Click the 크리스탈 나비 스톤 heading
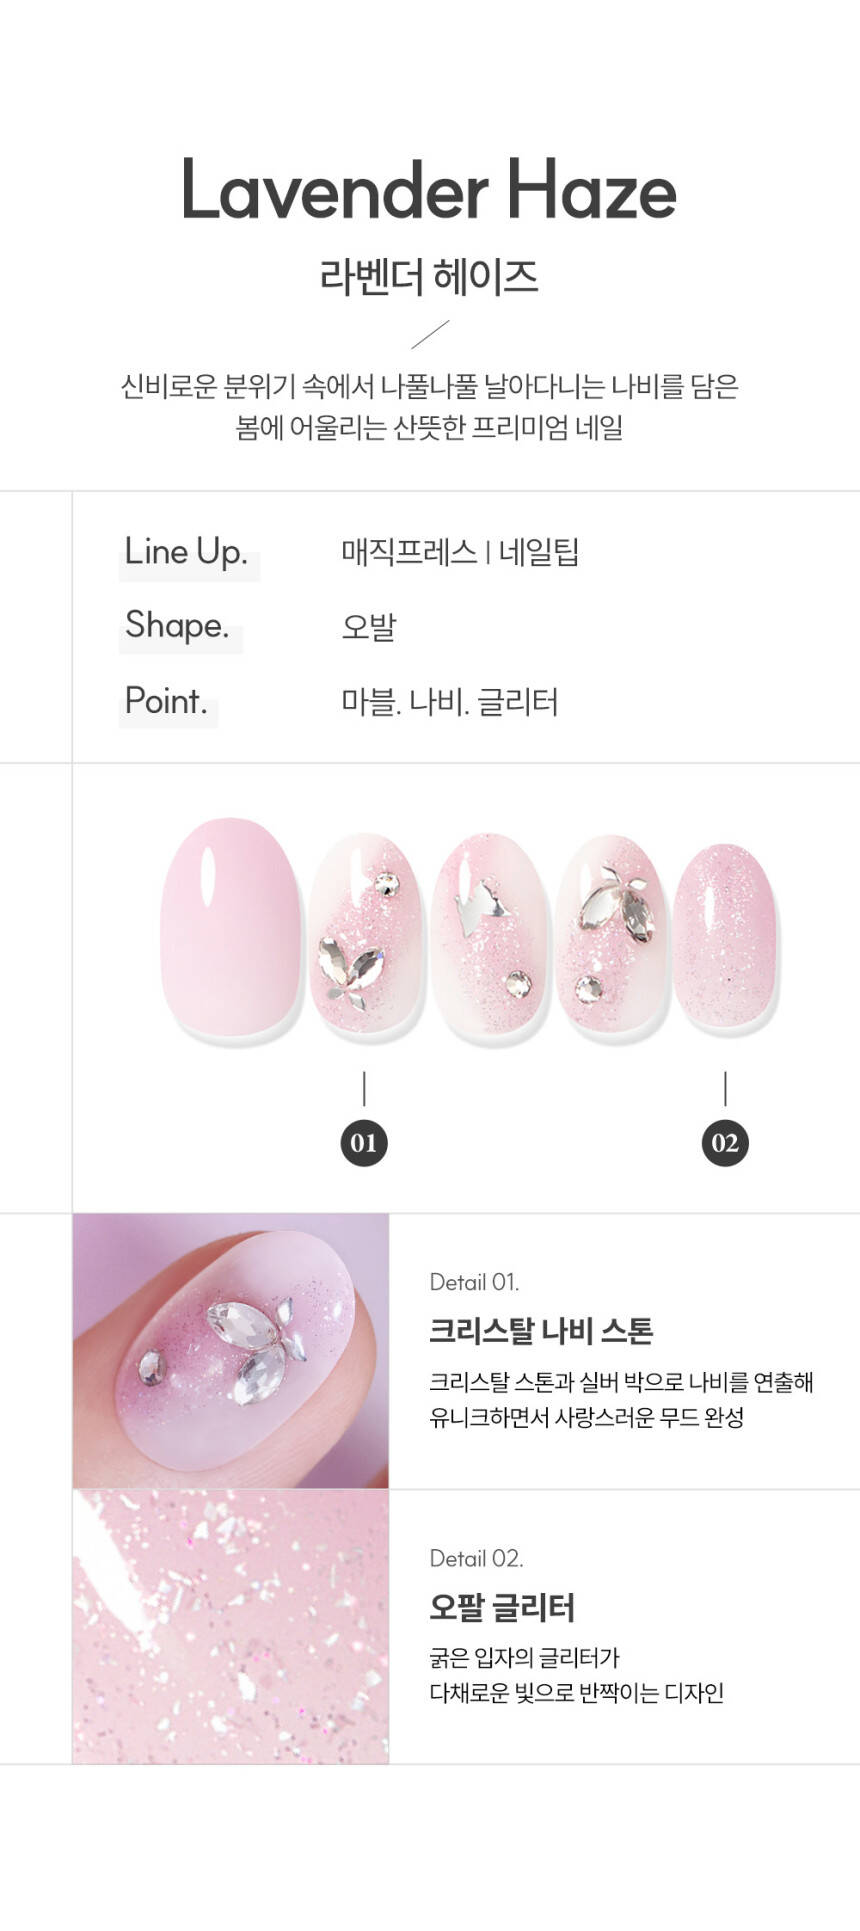 (x=541, y=1331)
